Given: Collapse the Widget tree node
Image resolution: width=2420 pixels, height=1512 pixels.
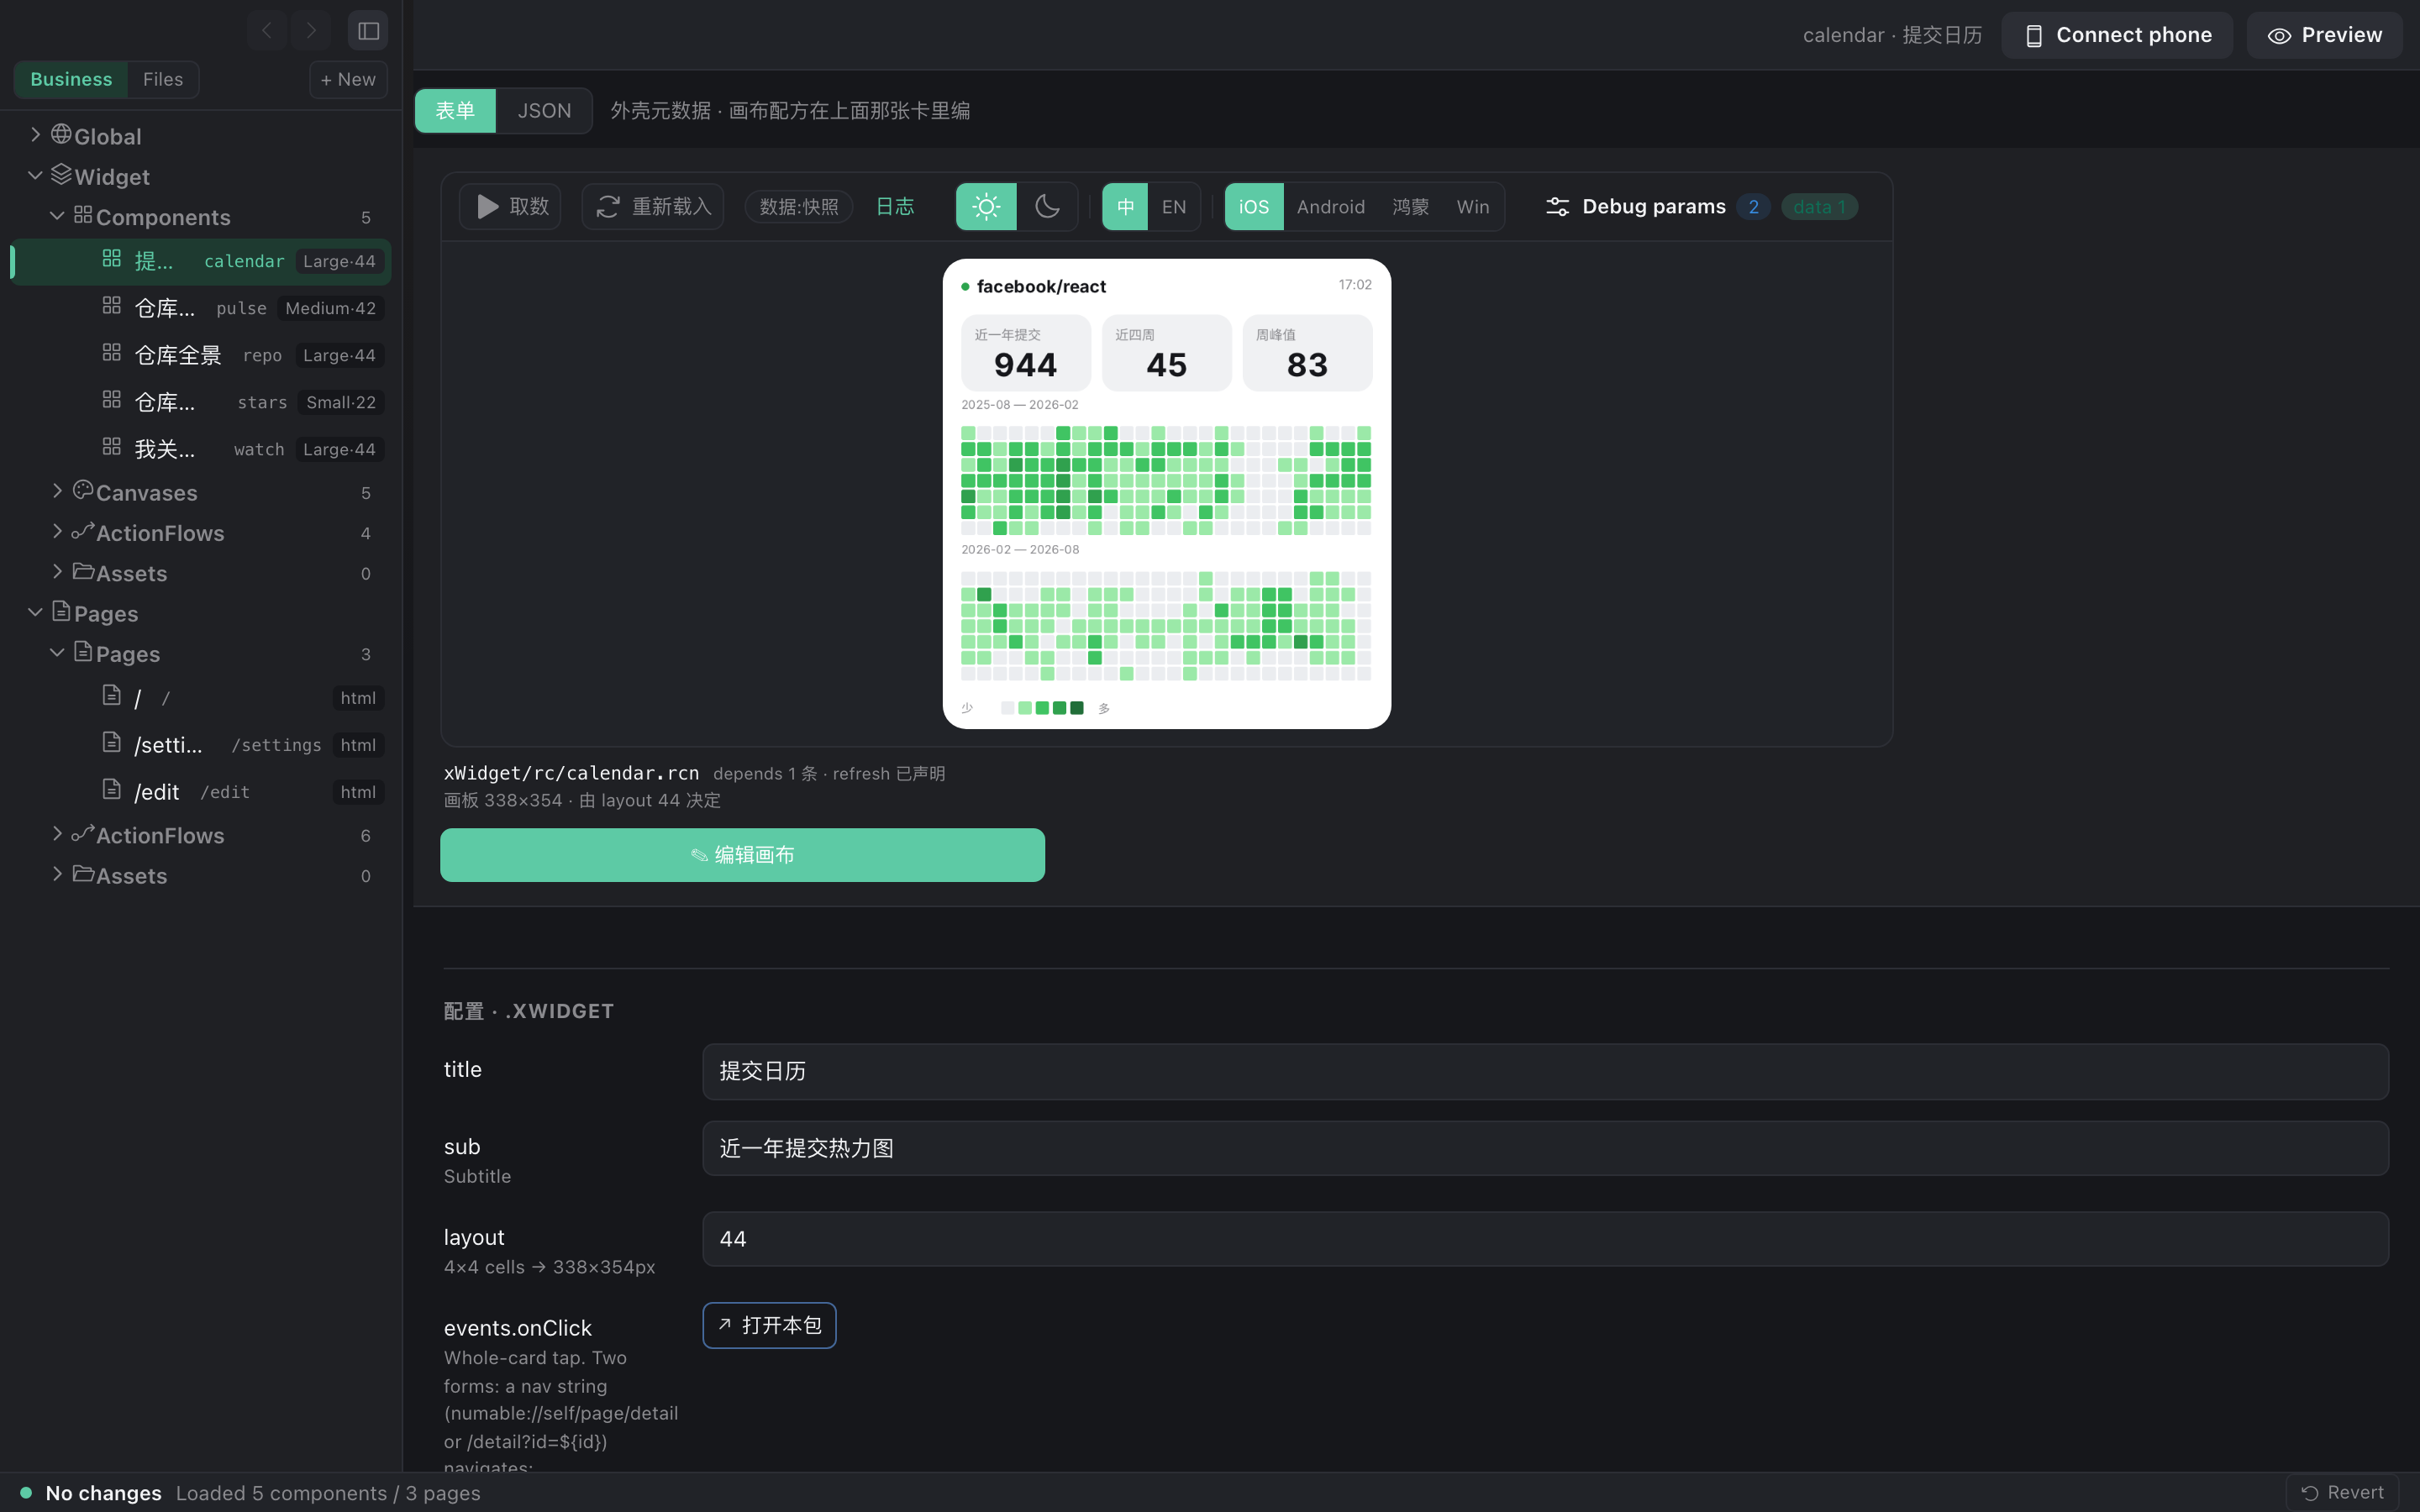Looking at the screenshot, I should 35,175.
